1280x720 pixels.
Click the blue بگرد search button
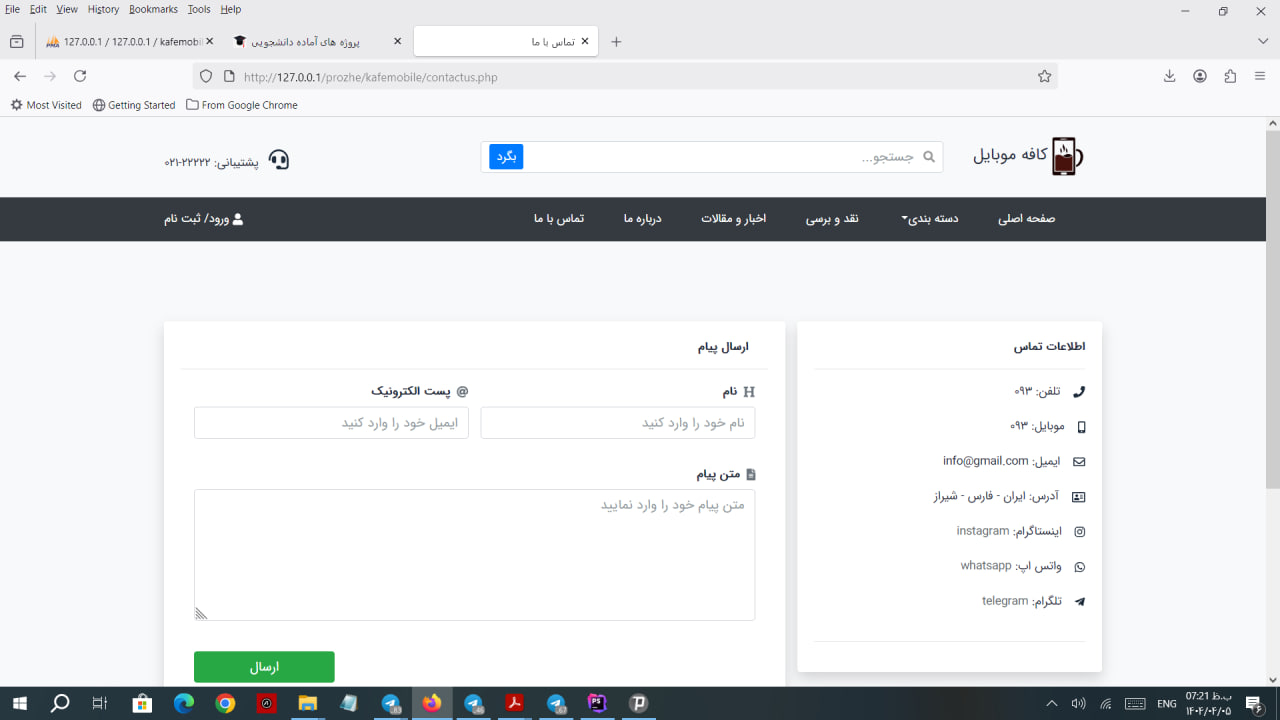coord(506,157)
